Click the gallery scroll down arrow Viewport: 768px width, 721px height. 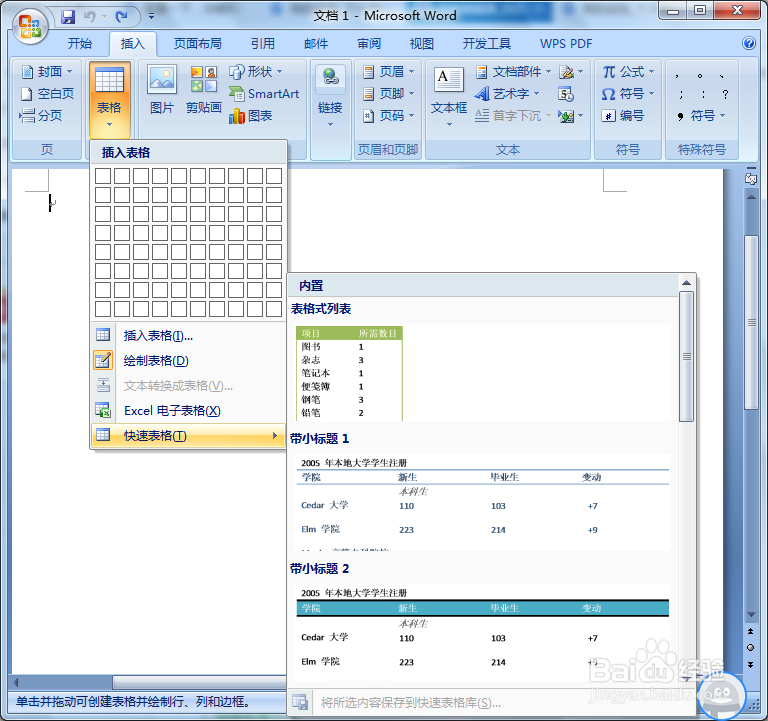click(687, 679)
